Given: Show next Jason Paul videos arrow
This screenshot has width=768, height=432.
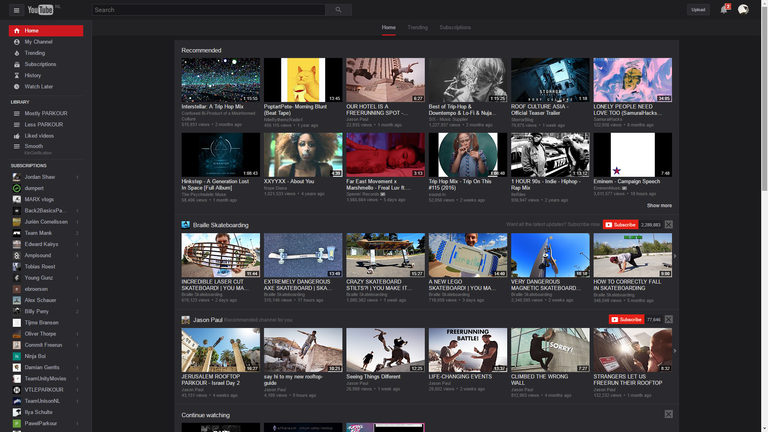Looking at the screenshot, I should click(675, 351).
